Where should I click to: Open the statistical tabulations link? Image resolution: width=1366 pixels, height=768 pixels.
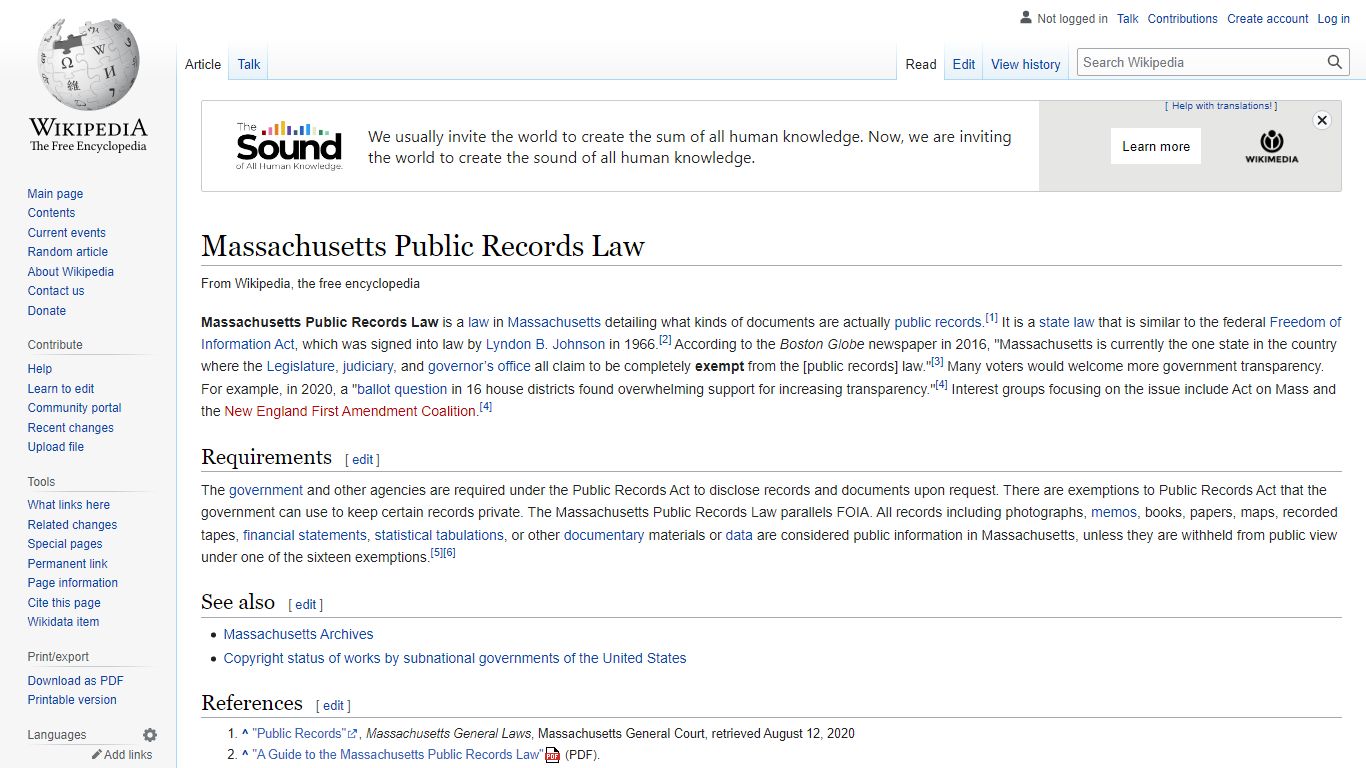pos(439,535)
